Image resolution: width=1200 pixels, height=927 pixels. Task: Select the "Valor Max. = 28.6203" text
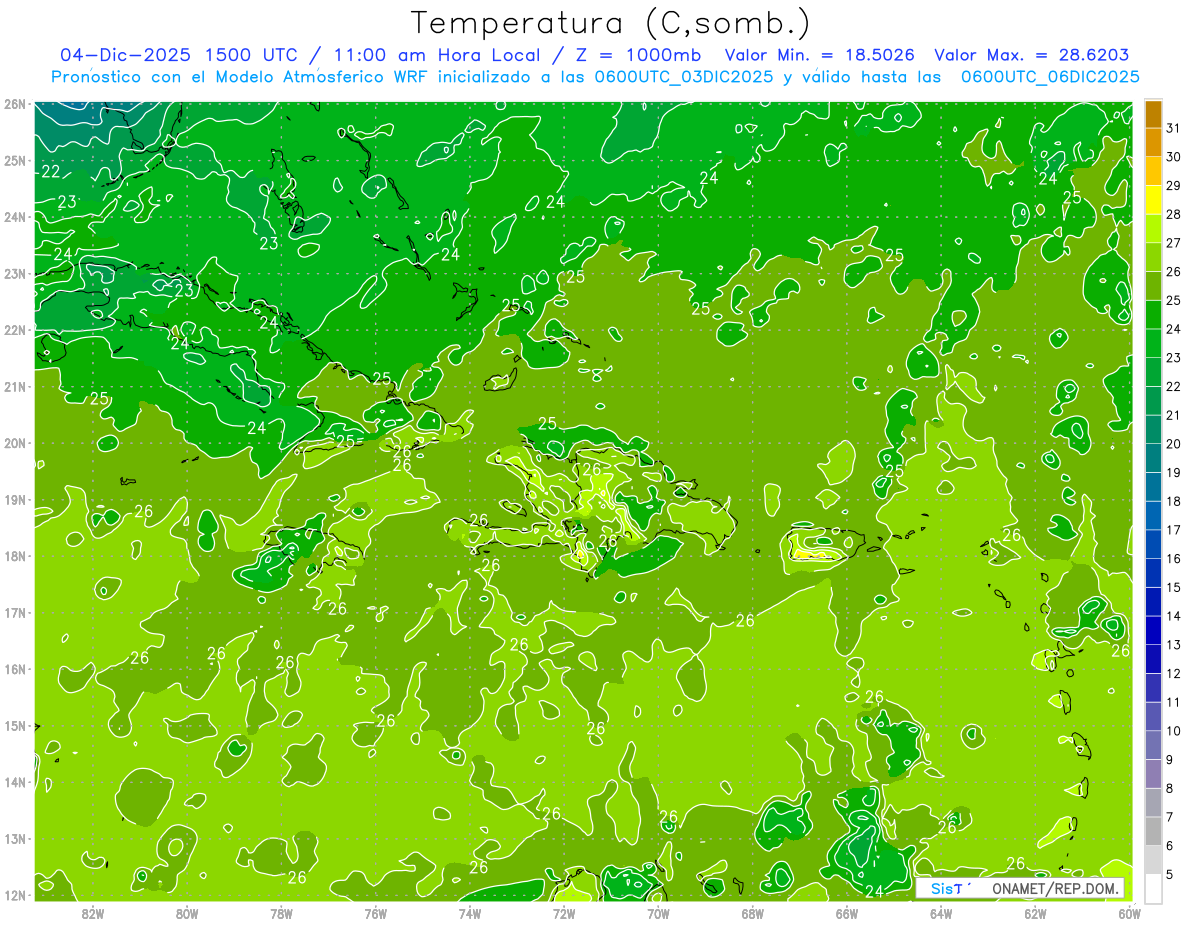1032,55
